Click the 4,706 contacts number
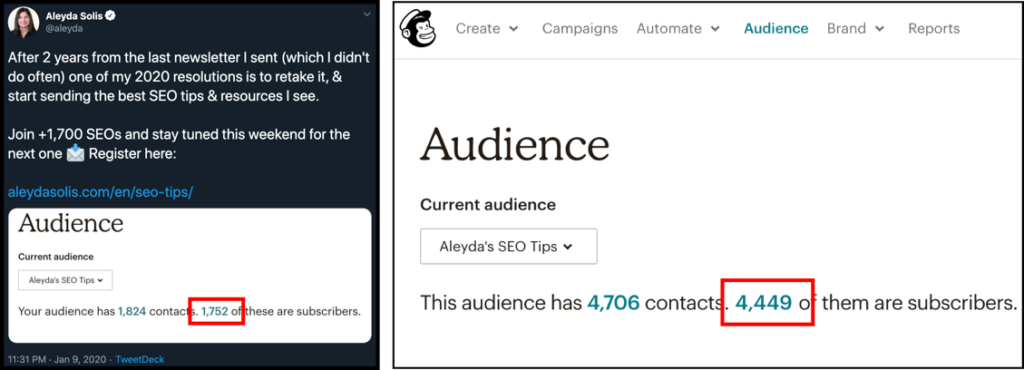 (x=613, y=303)
